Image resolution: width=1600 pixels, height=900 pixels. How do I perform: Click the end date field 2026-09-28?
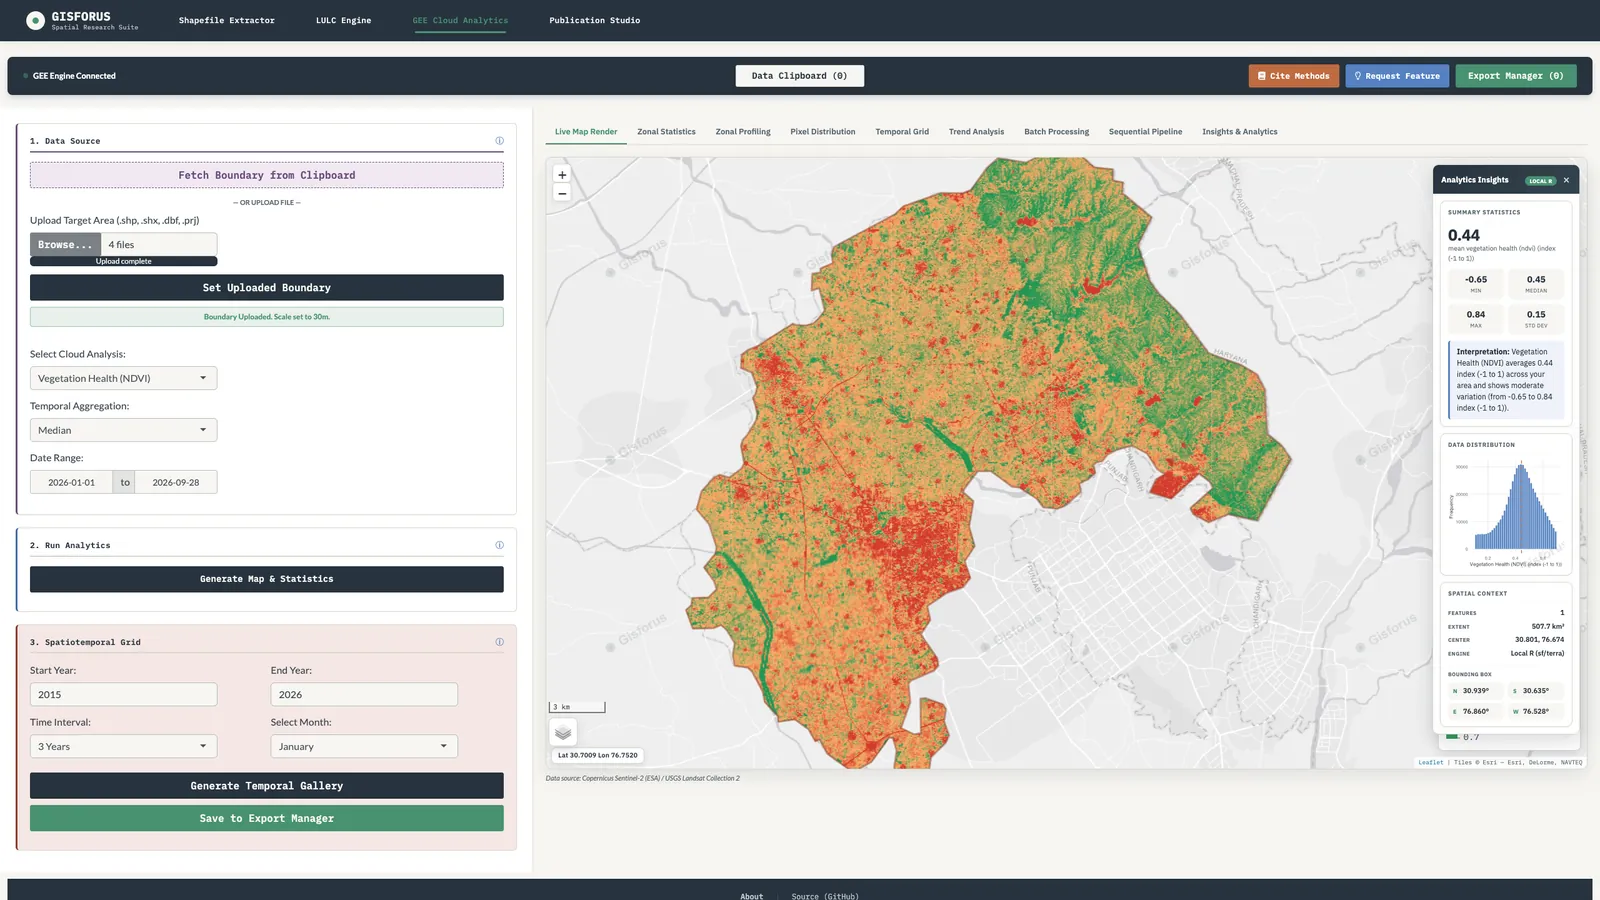pos(176,482)
